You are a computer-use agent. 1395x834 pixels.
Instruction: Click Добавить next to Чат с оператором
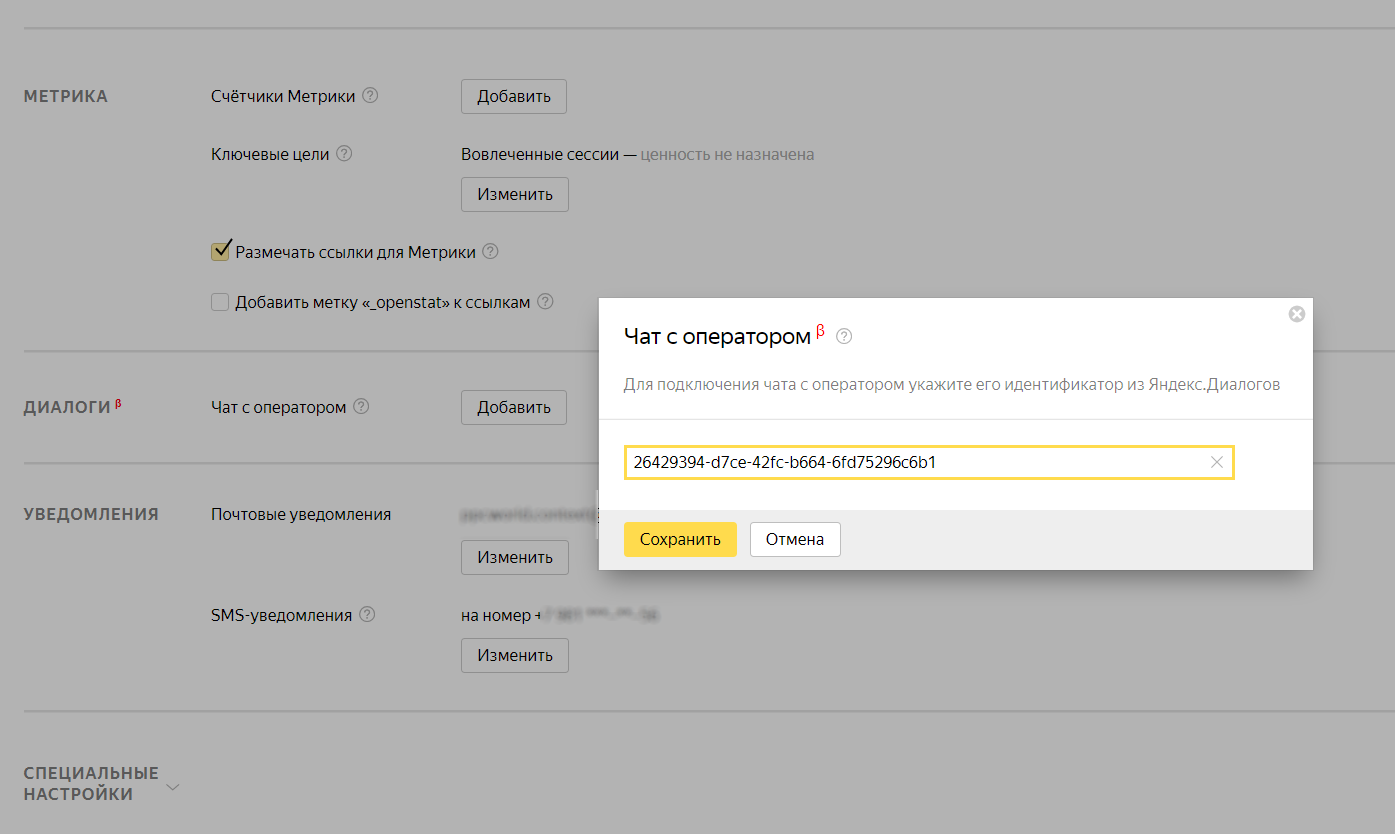point(513,408)
